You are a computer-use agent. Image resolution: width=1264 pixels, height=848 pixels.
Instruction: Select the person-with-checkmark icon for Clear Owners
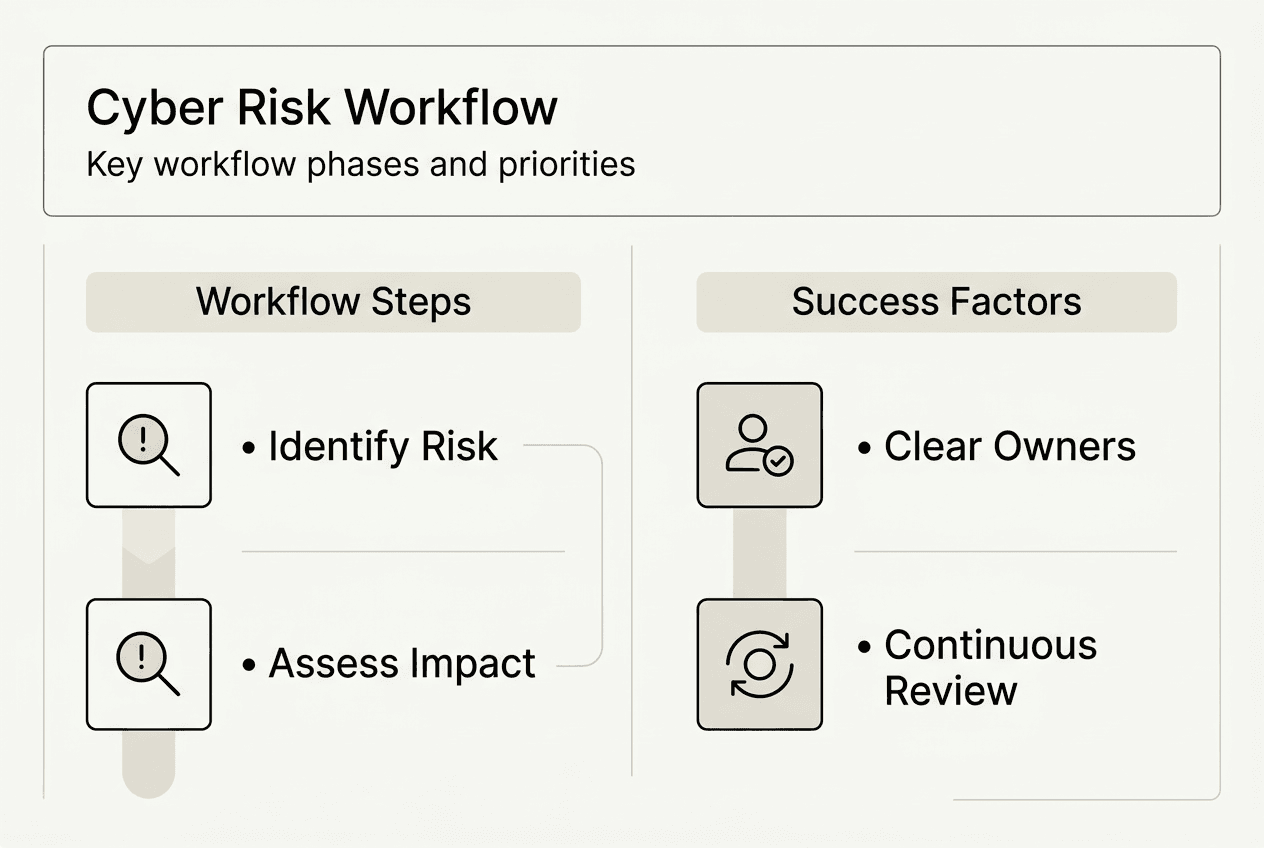(759, 445)
